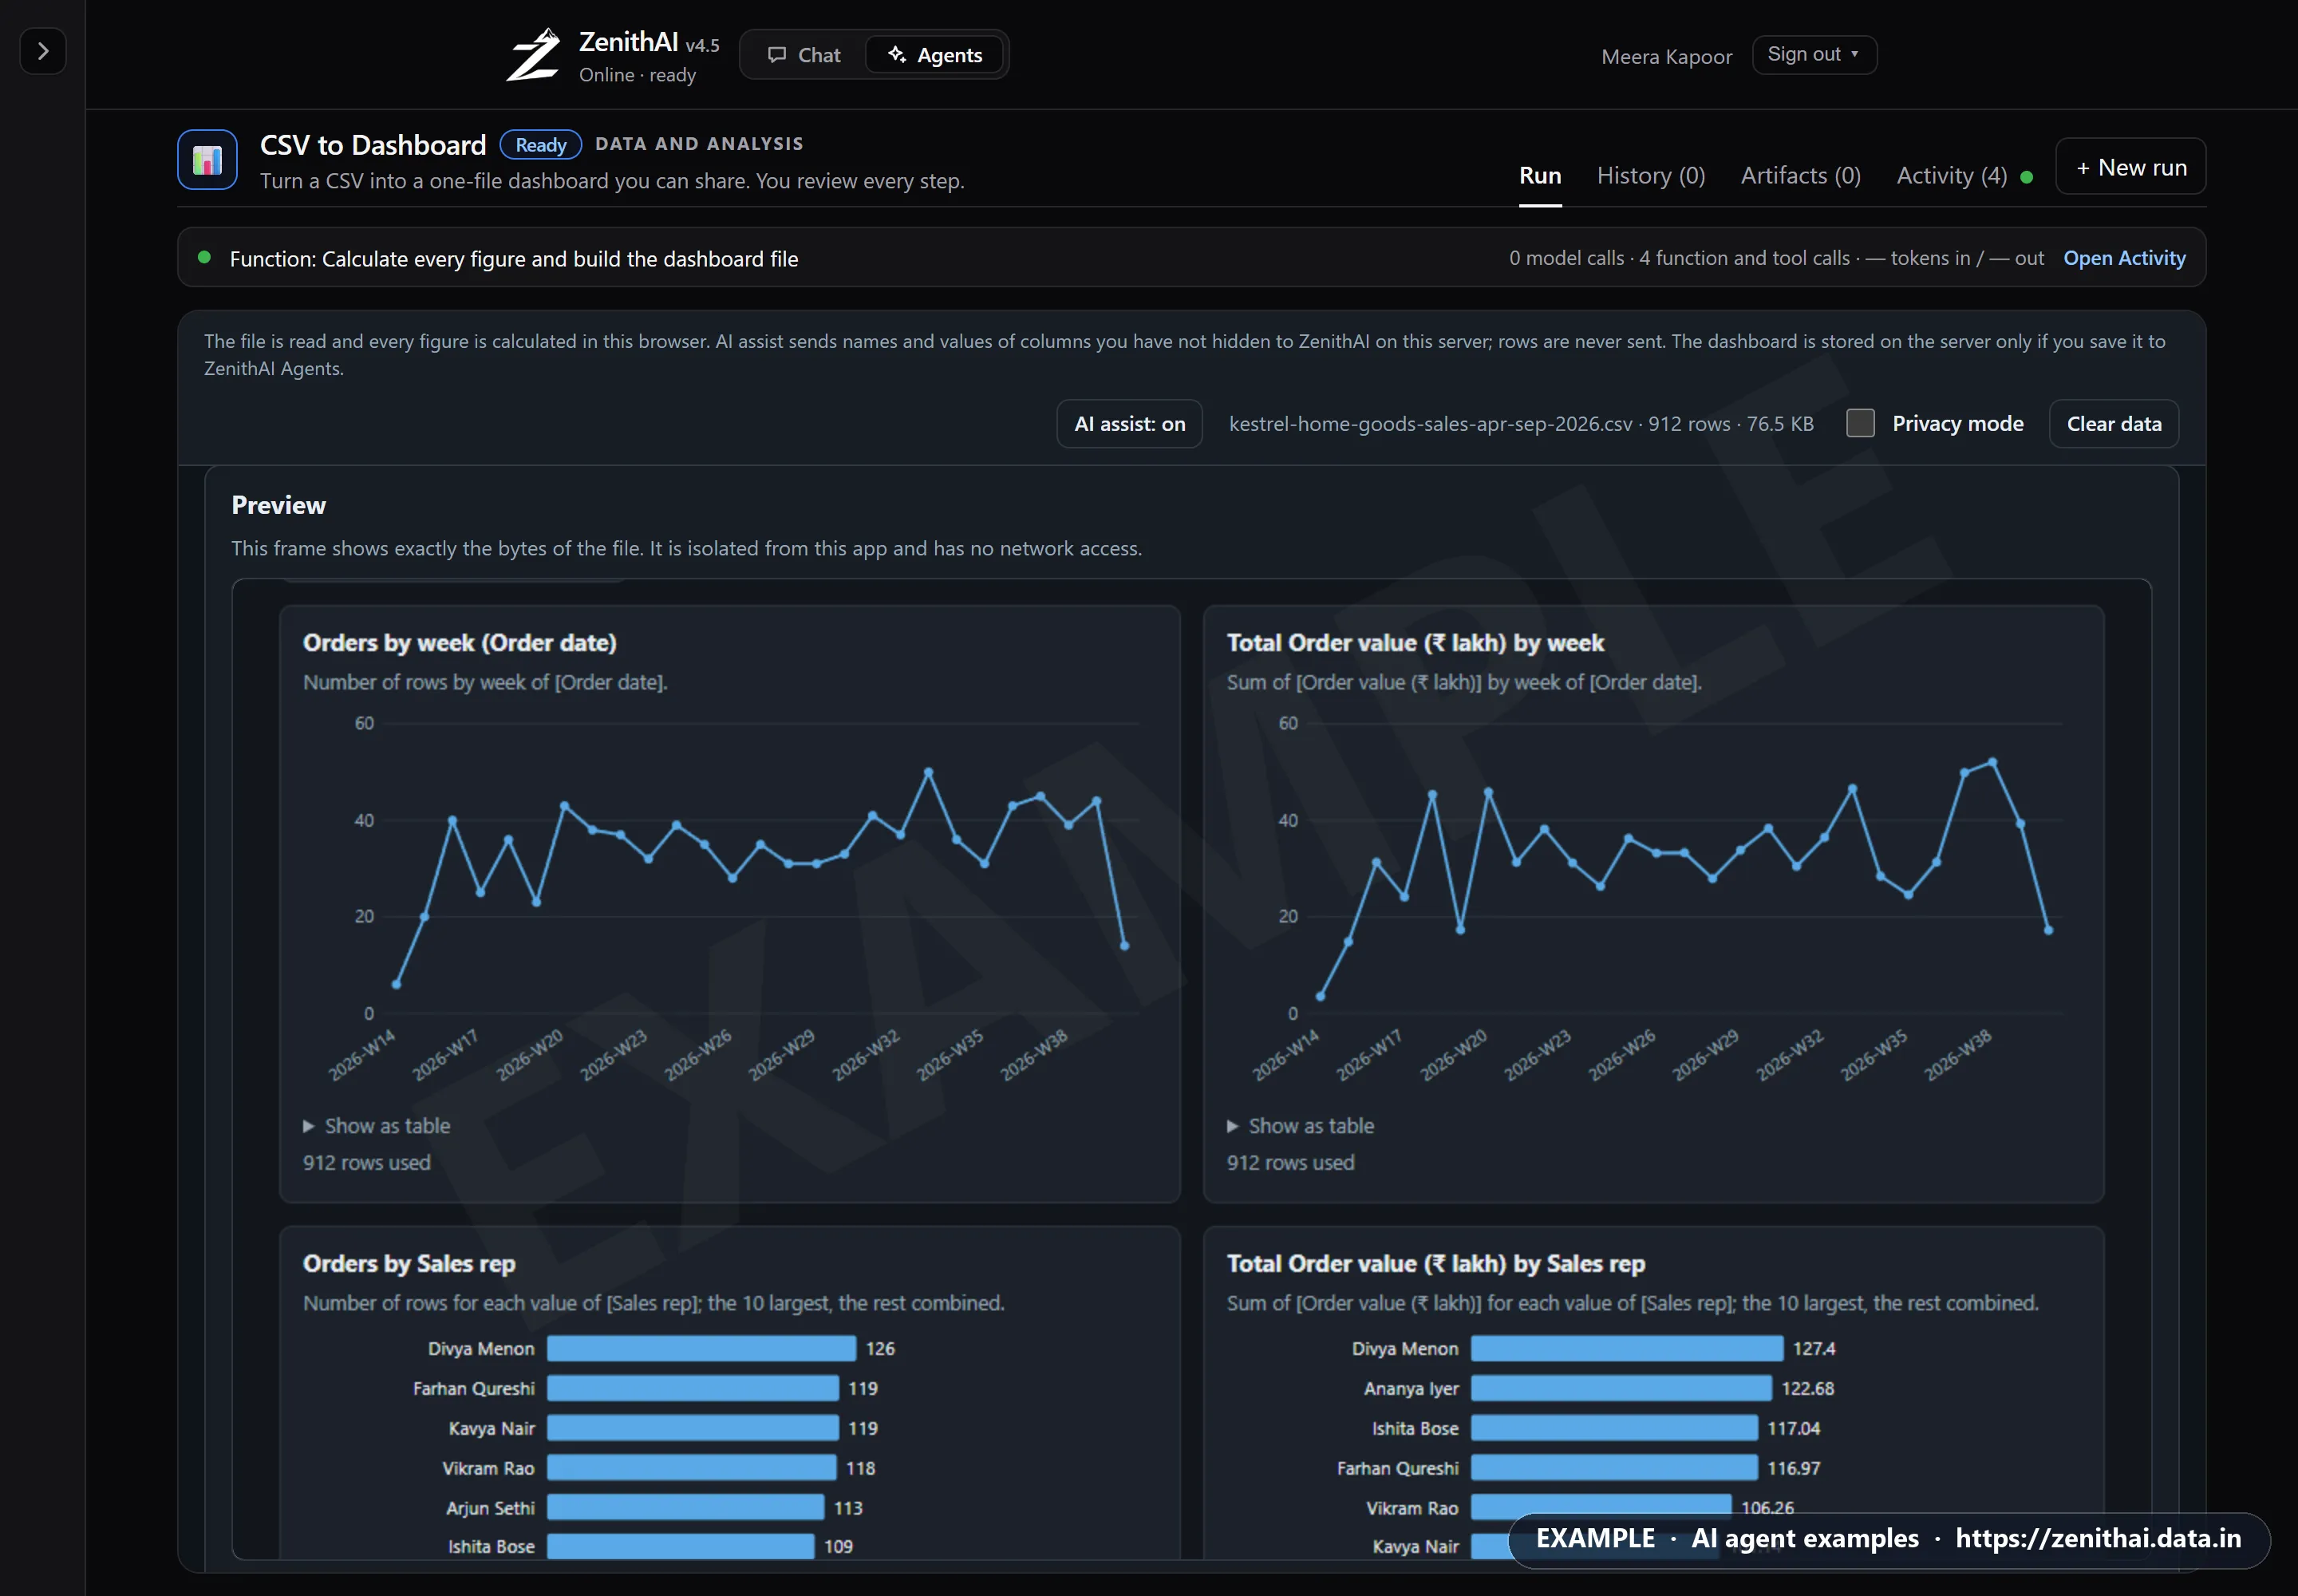Click the Ananya Iyer bar showing 122.68
Viewport: 2298px width, 1596px height.
coord(1620,1388)
